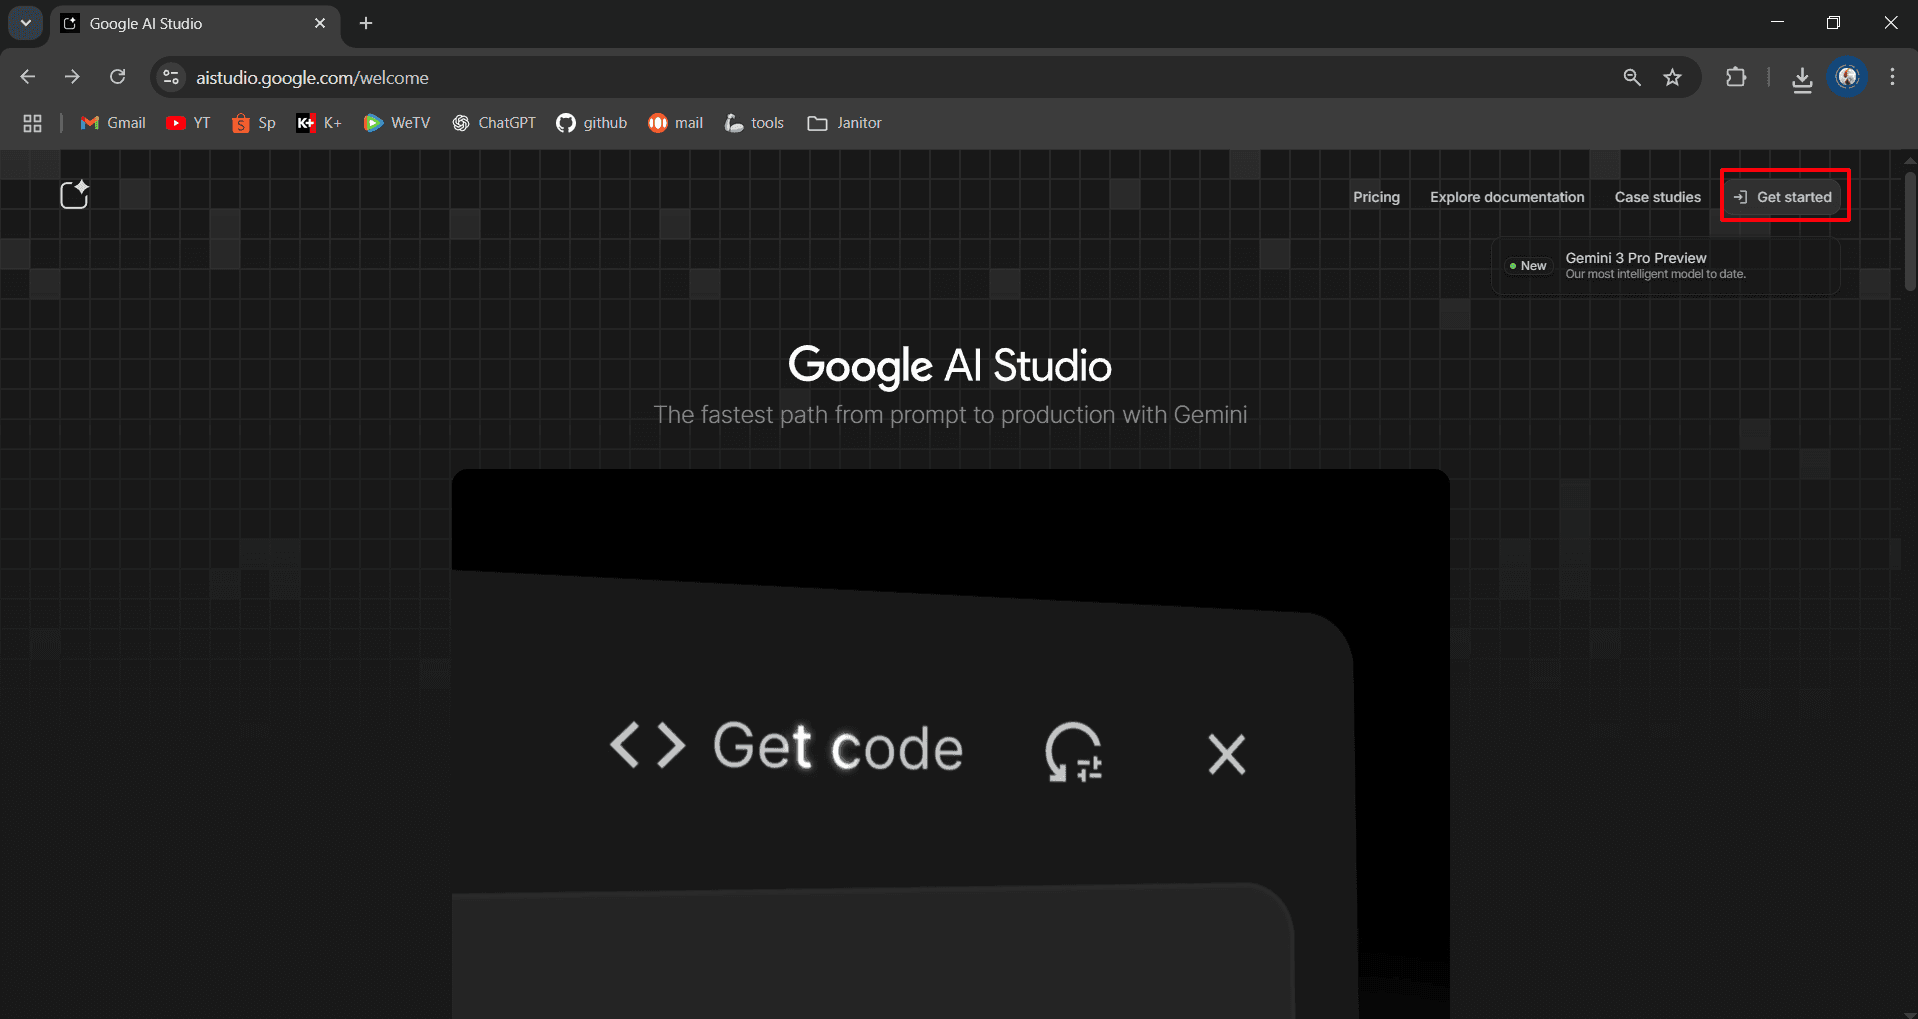Open Gmail from the bookmarks bar
The image size is (1918, 1019).
pos(112,122)
